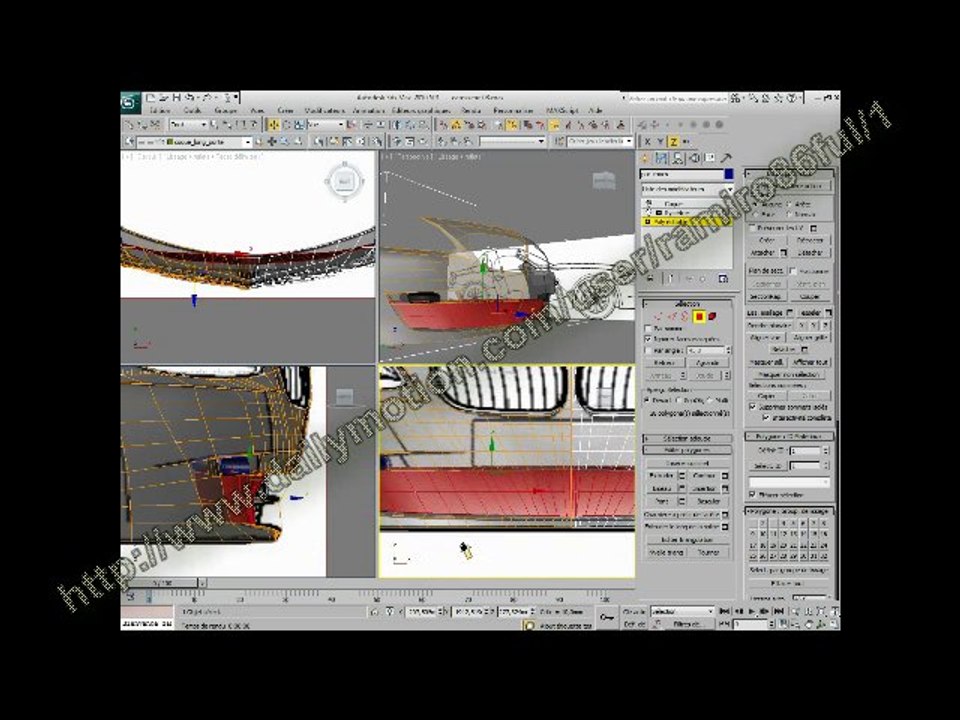Viewport: 960px width, 720px height.
Task: Click the Détacher button
Action: (x=810, y=252)
